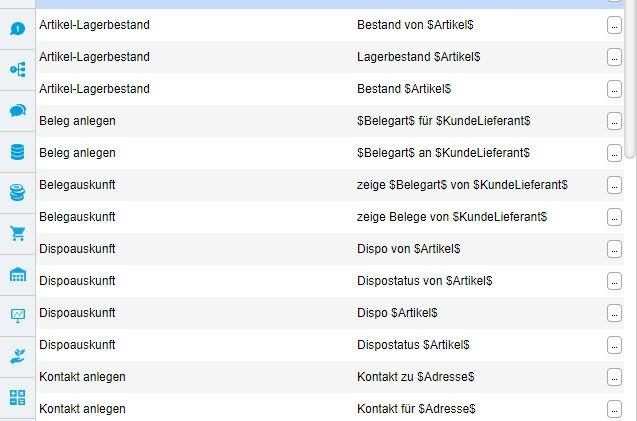Open the presentation chart sidebar icon
Image resolution: width=637 pixels, height=421 pixels.
tap(17, 315)
